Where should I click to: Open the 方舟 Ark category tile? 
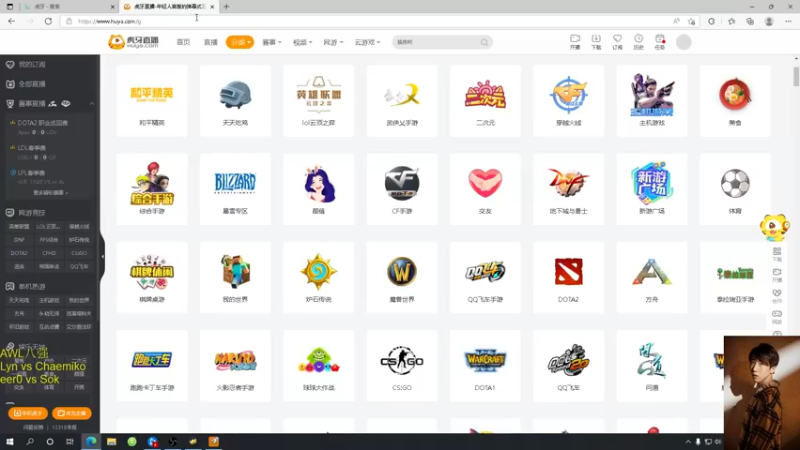[x=652, y=278]
